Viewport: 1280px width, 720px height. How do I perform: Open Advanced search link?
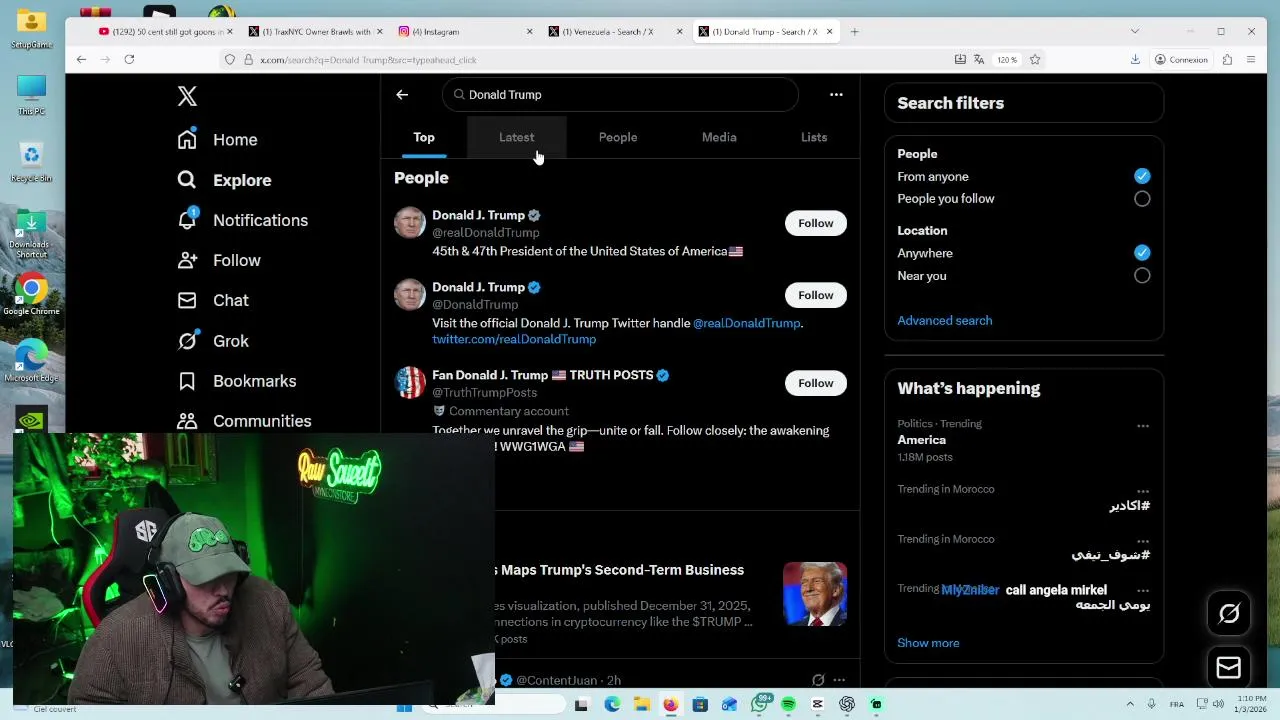944,321
